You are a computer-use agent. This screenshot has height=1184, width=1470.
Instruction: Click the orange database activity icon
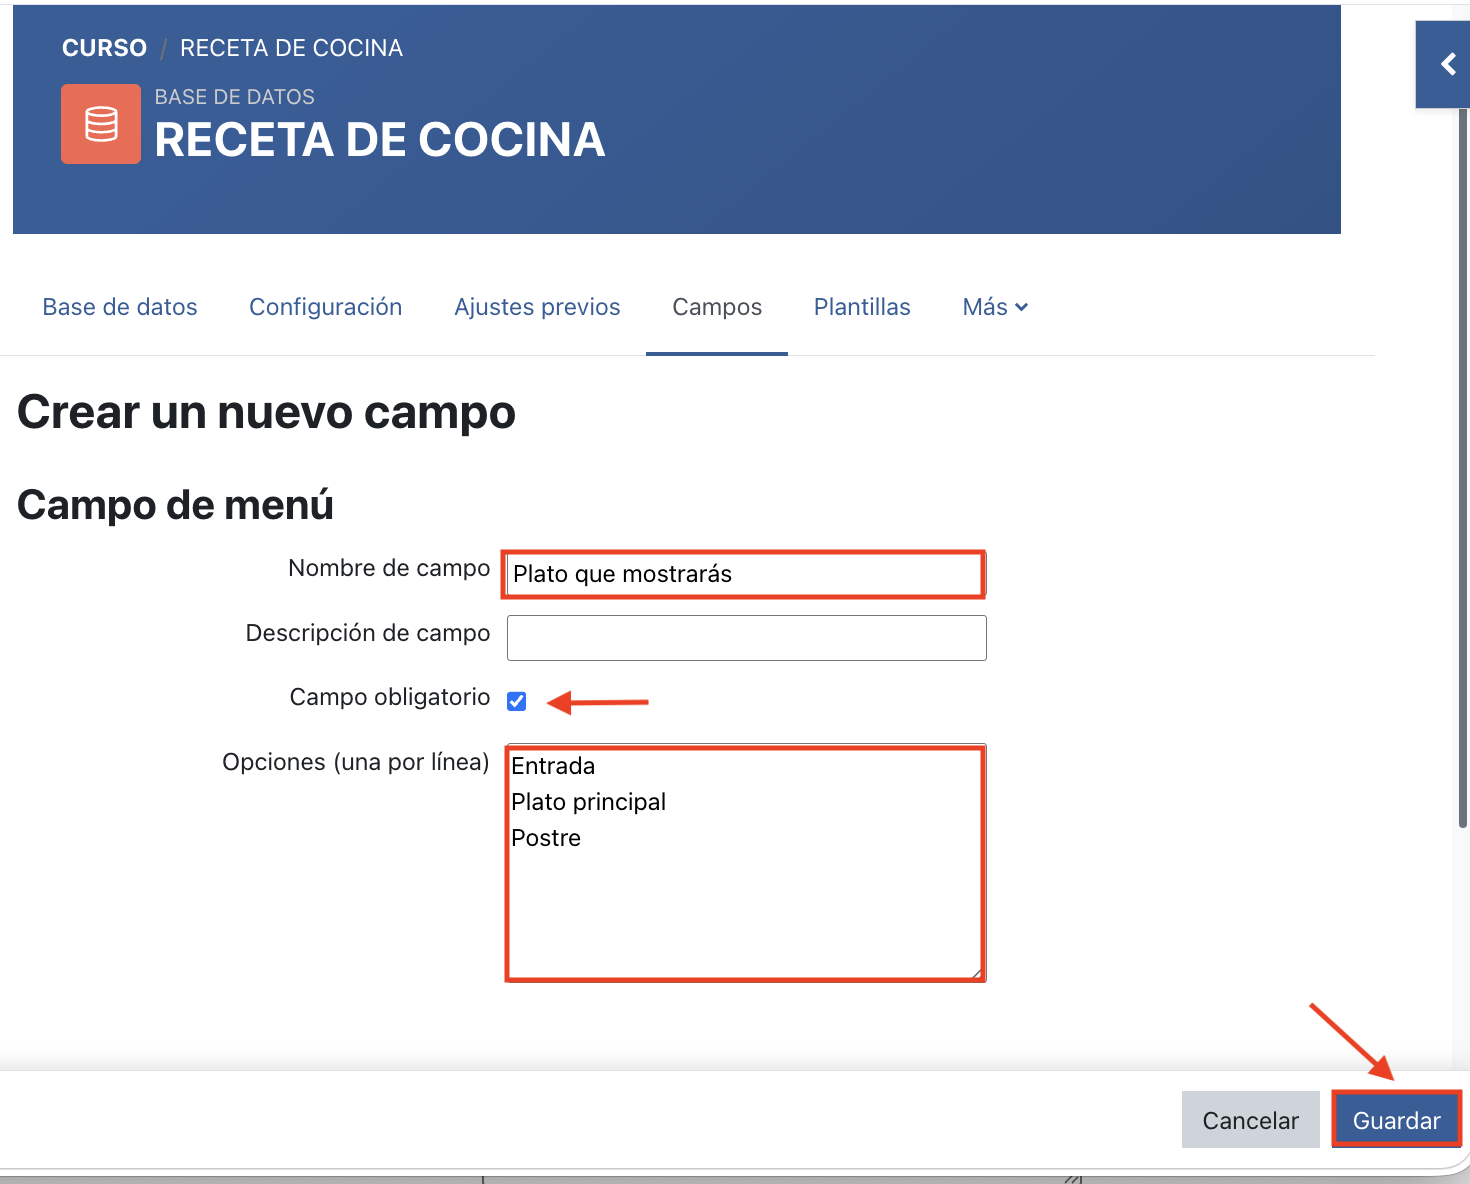pos(101,124)
